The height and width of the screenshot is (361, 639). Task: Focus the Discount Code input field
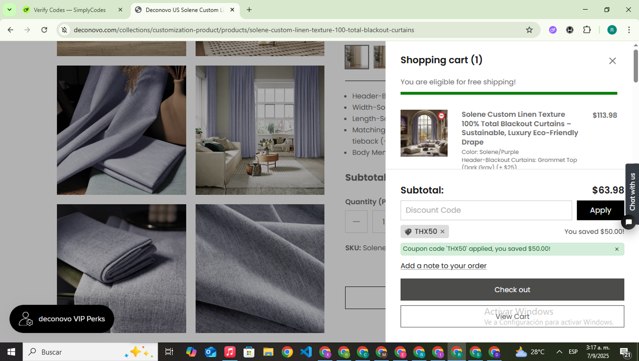(x=486, y=210)
